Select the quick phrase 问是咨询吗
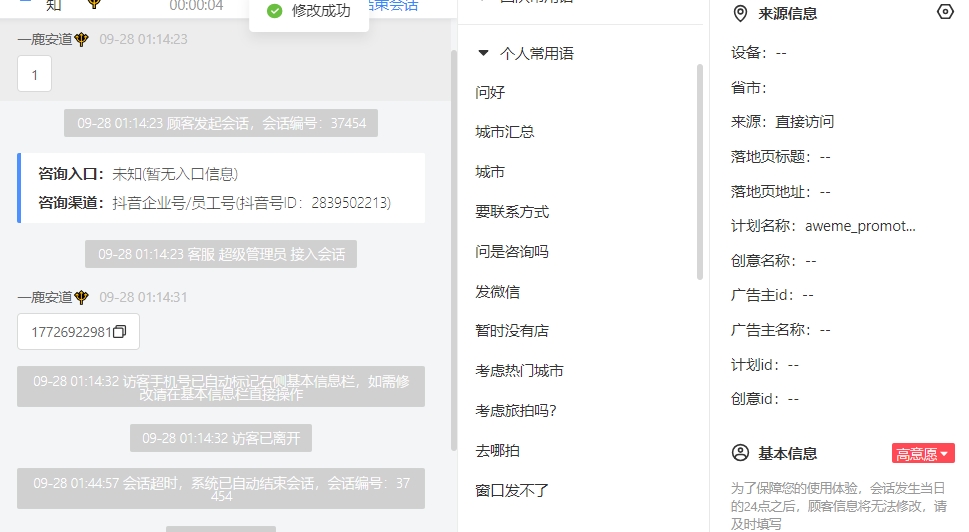The height and width of the screenshot is (532, 969). coord(512,251)
